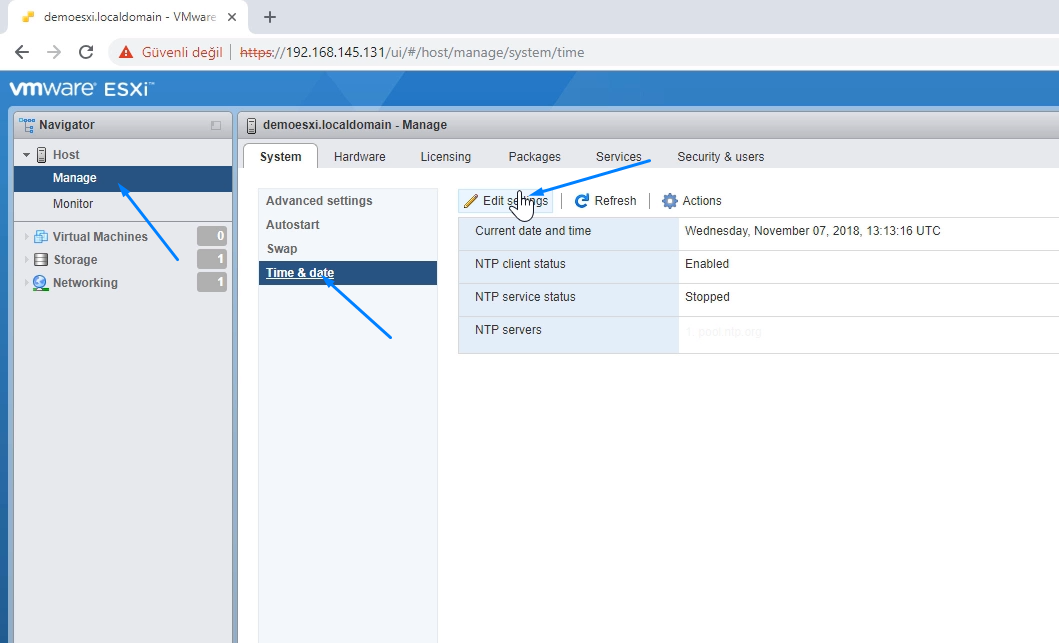Click the Refresh arrow icon
1059x643 pixels.
[582, 201]
